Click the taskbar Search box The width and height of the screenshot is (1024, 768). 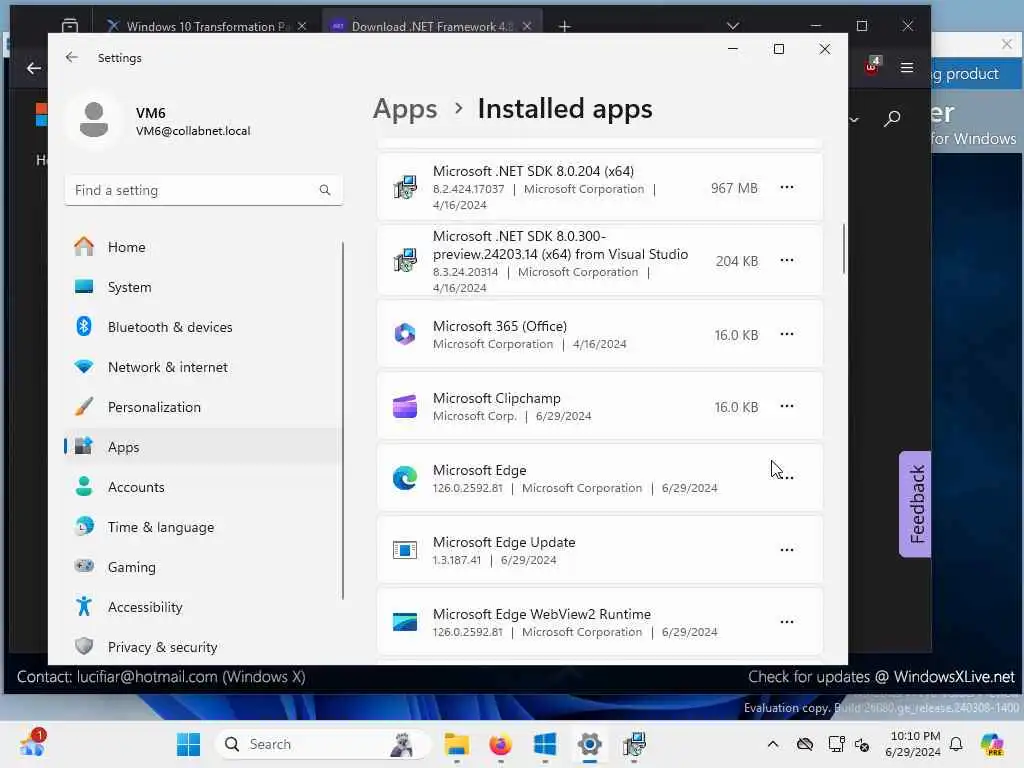323,744
